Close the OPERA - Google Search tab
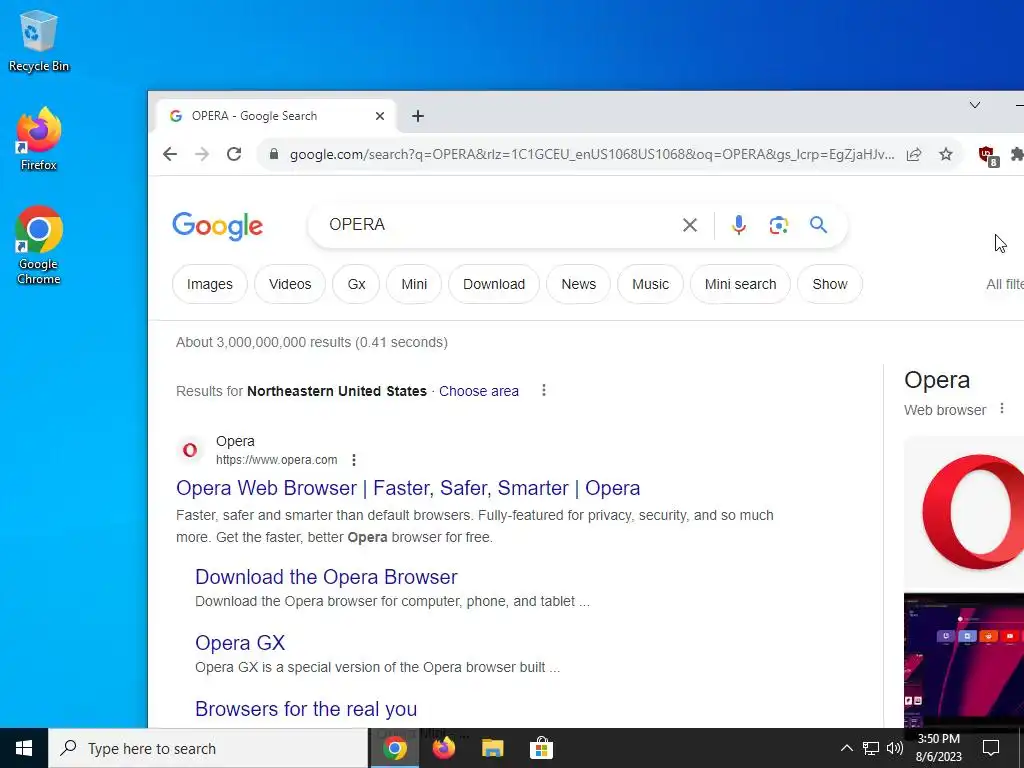Screen dimensions: 1024x768 pos(379,116)
